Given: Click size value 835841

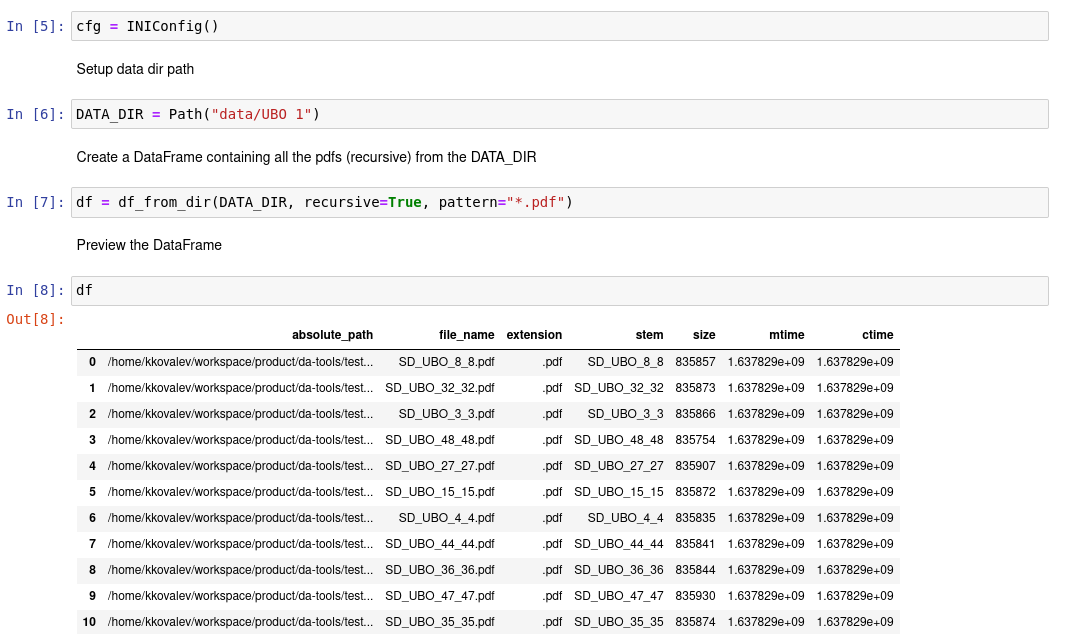Looking at the screenshot, I should 695,544.
